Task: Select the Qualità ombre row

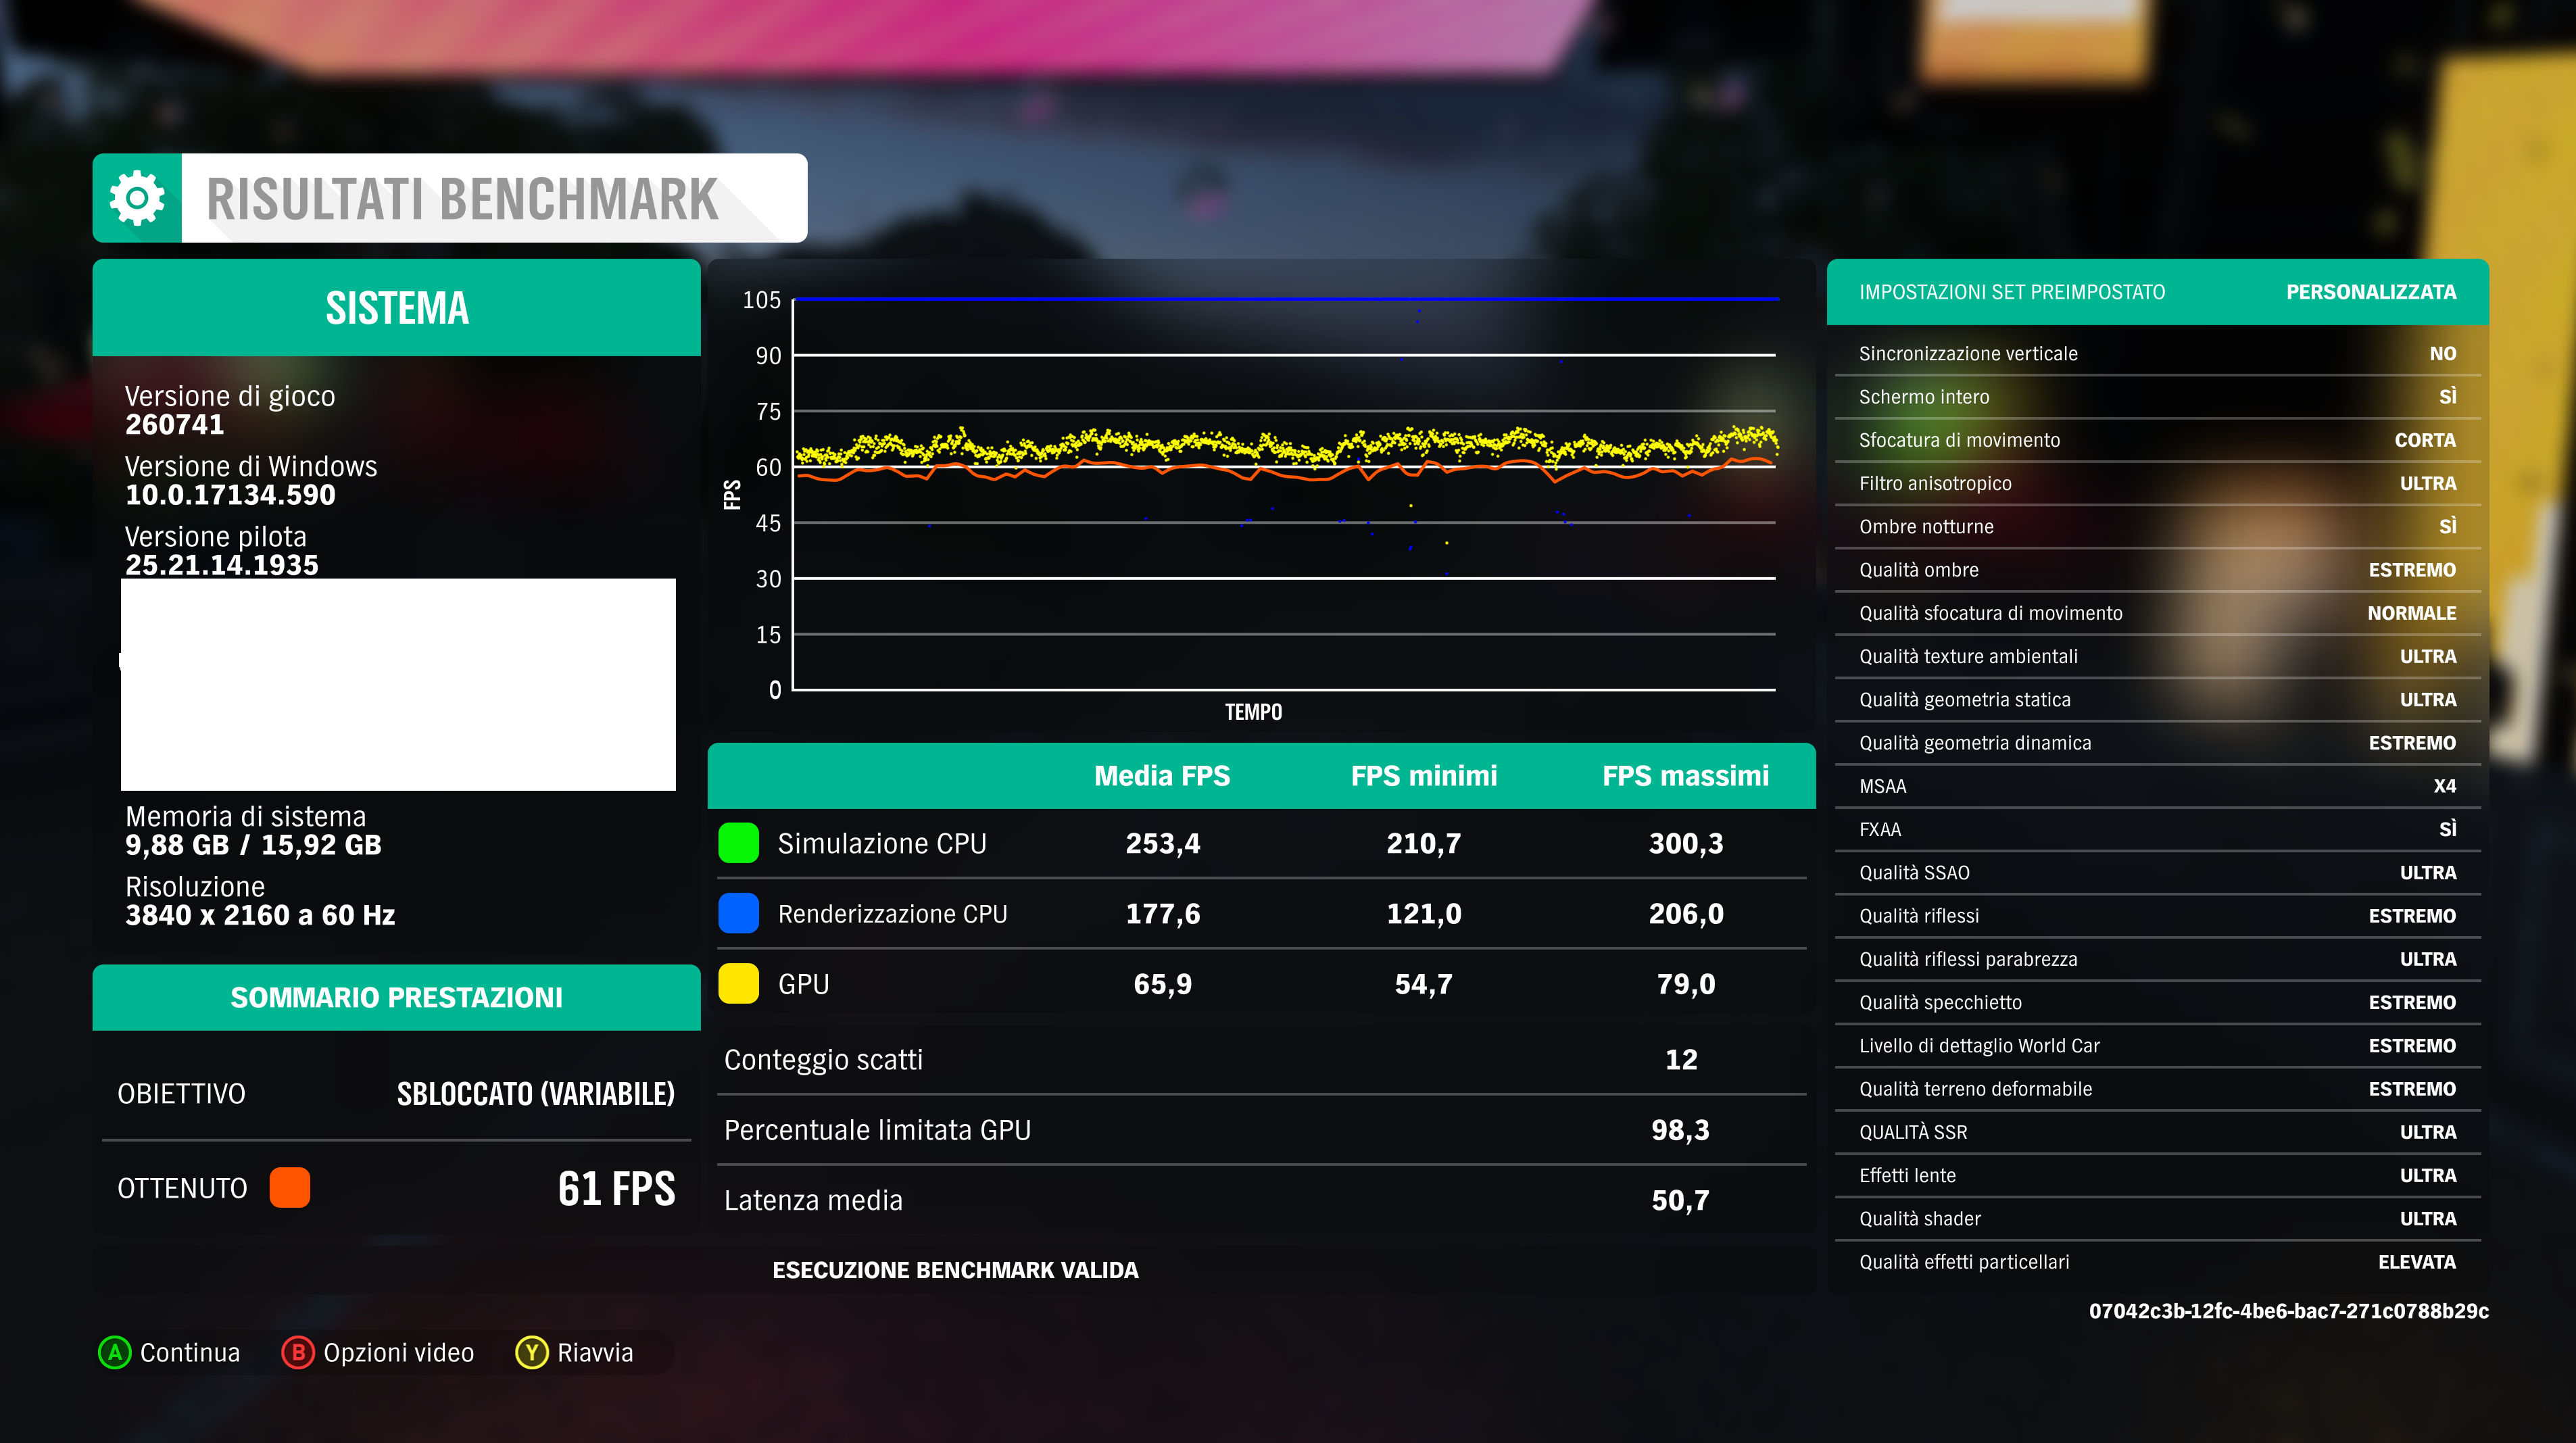Action: coord(2158,570)
